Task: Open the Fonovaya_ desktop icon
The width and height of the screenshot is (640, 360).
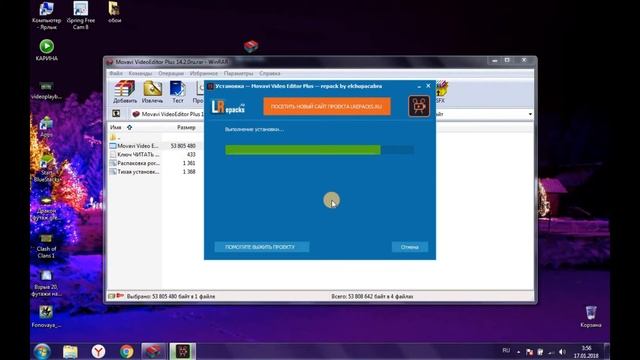Action: (46, 316)
